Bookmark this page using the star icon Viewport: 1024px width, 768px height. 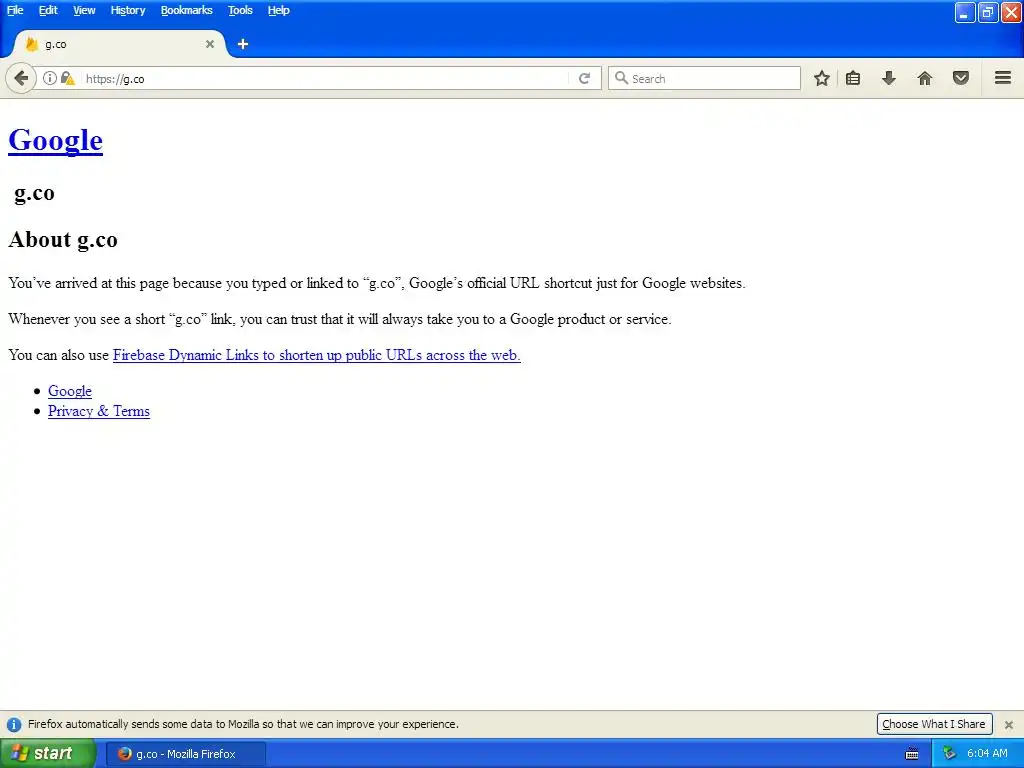click(822, 78)
